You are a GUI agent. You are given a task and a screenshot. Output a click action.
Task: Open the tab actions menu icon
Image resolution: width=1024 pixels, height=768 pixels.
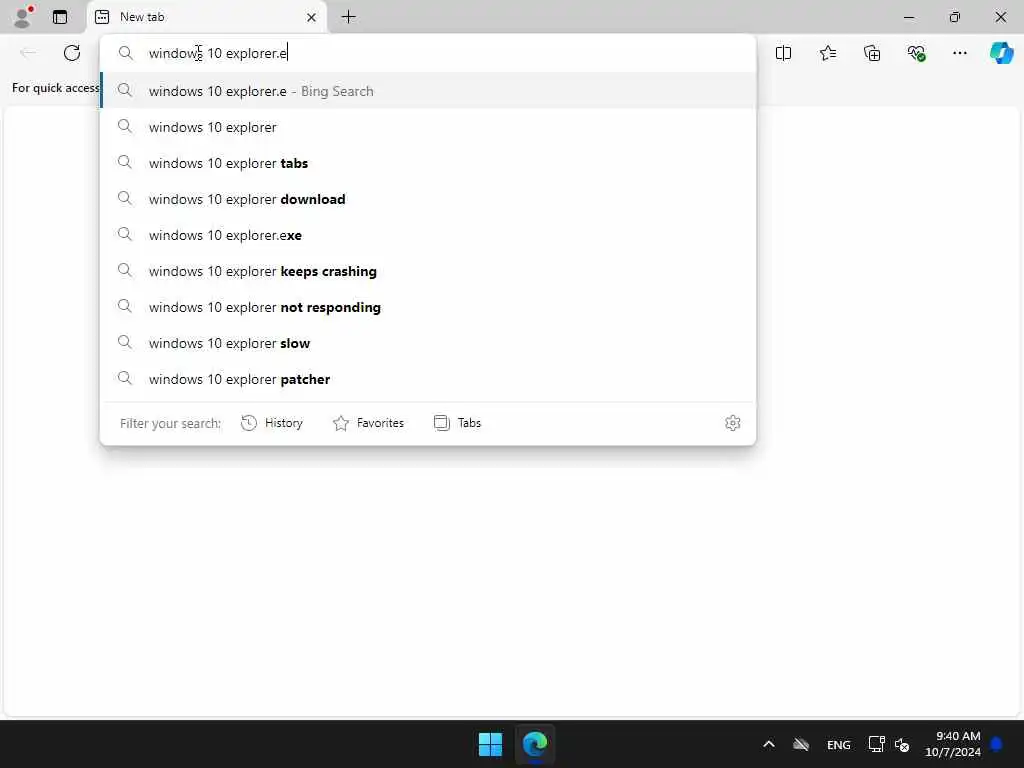click(60, 17)
